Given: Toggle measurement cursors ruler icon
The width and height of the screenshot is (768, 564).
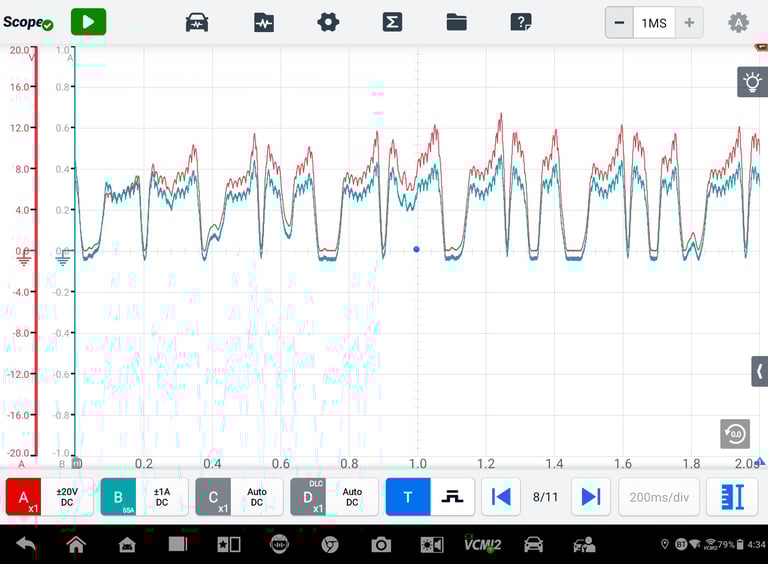Looking at the screenshot, I should 733,497.
